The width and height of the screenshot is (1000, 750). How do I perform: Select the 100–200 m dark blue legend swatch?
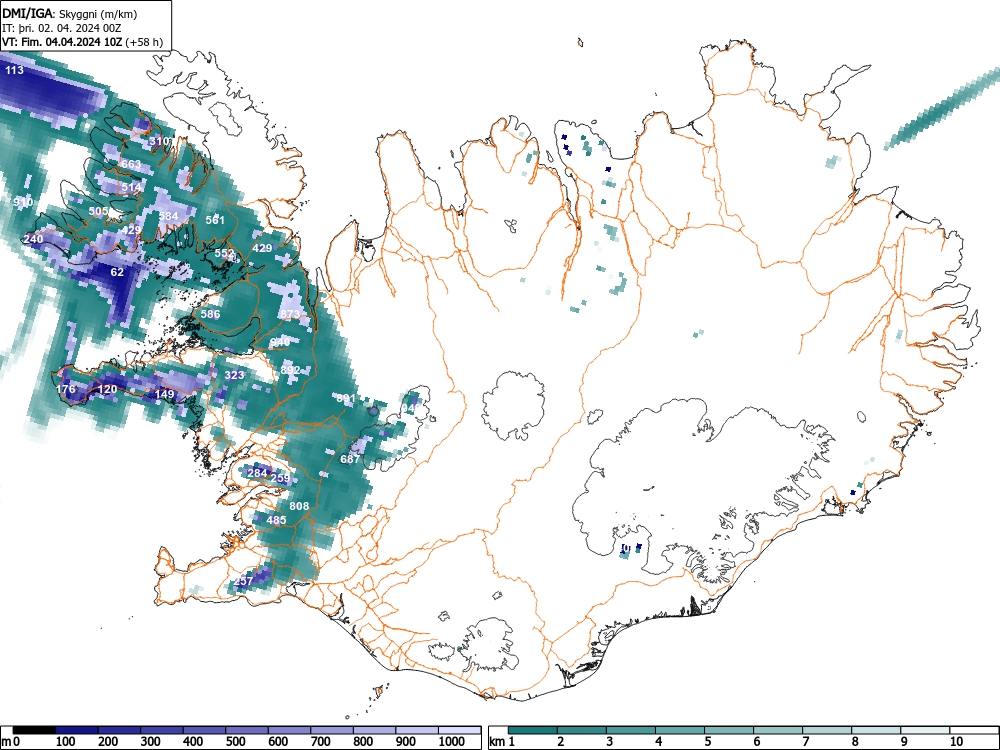77,730
